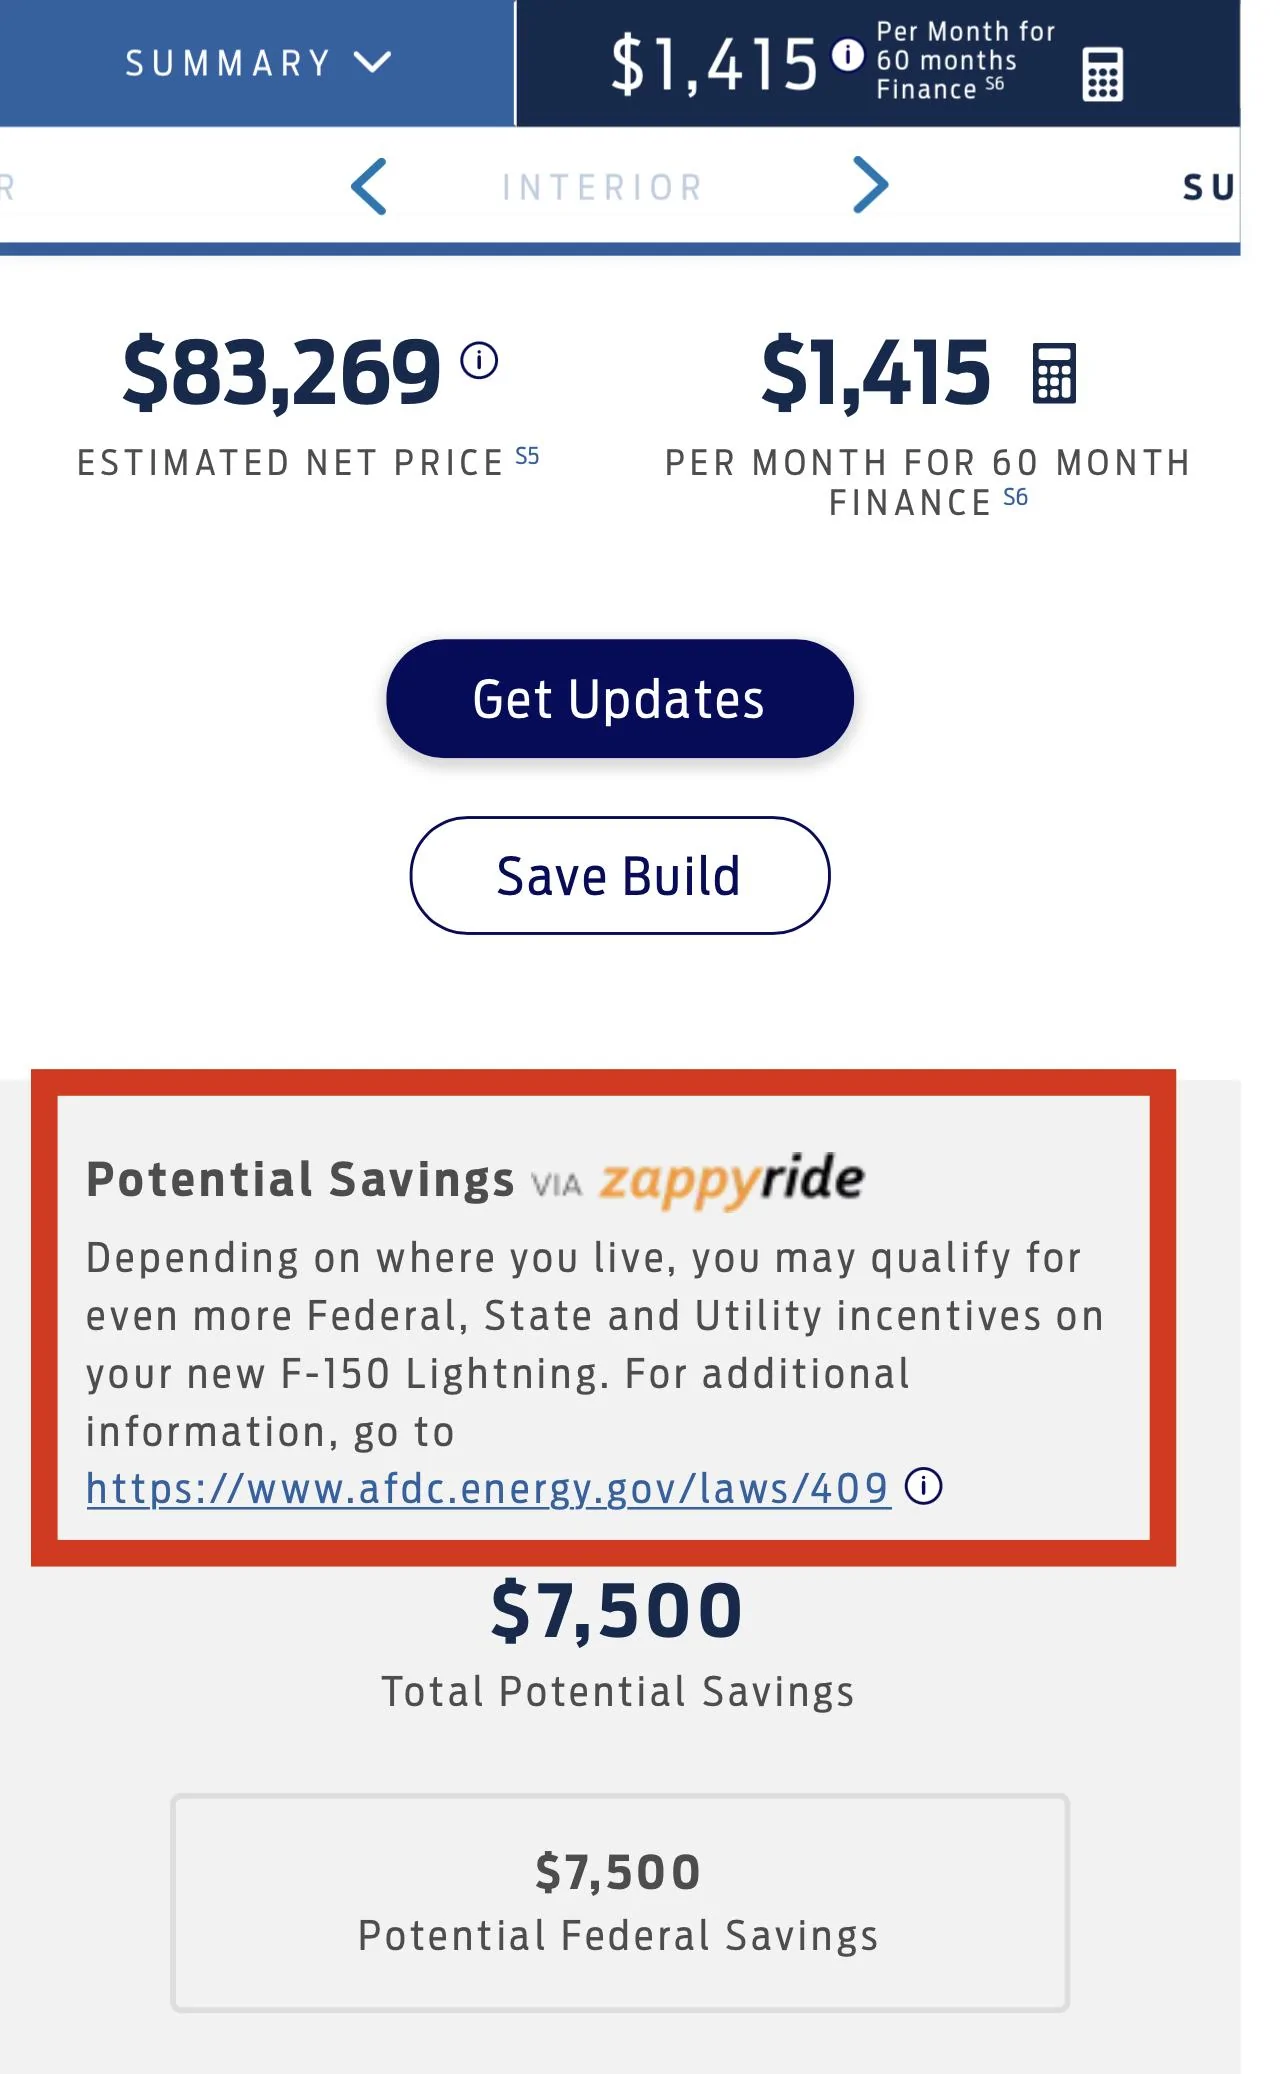Click the Potential Federal Savings card

click(x=619, y=1903)
